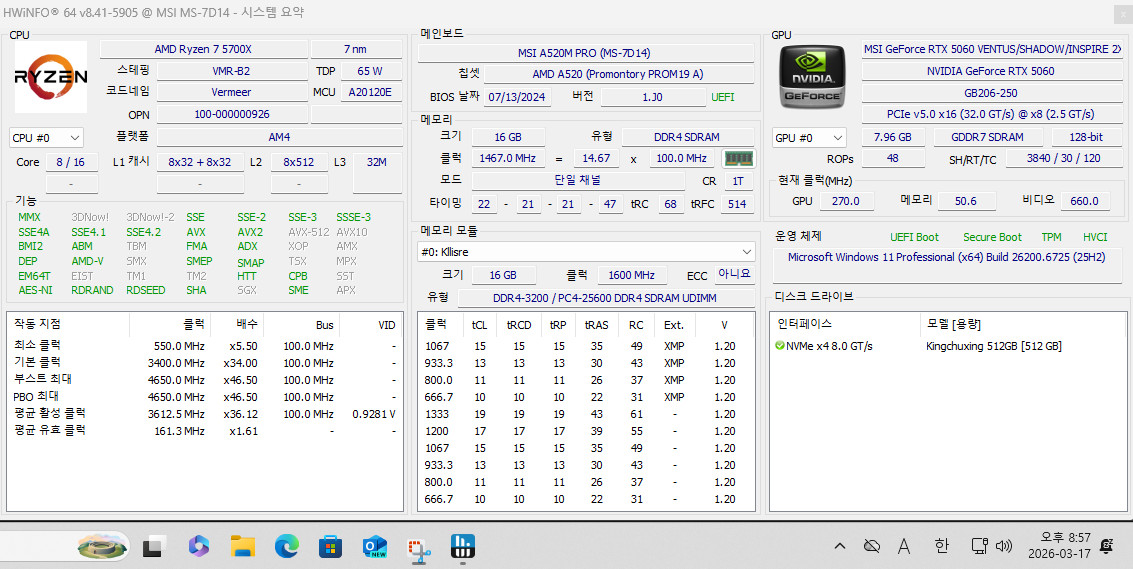Launch Copilot from the taskbar
Viewport: 1133px width, 569px height.
[x=199, y=547]
